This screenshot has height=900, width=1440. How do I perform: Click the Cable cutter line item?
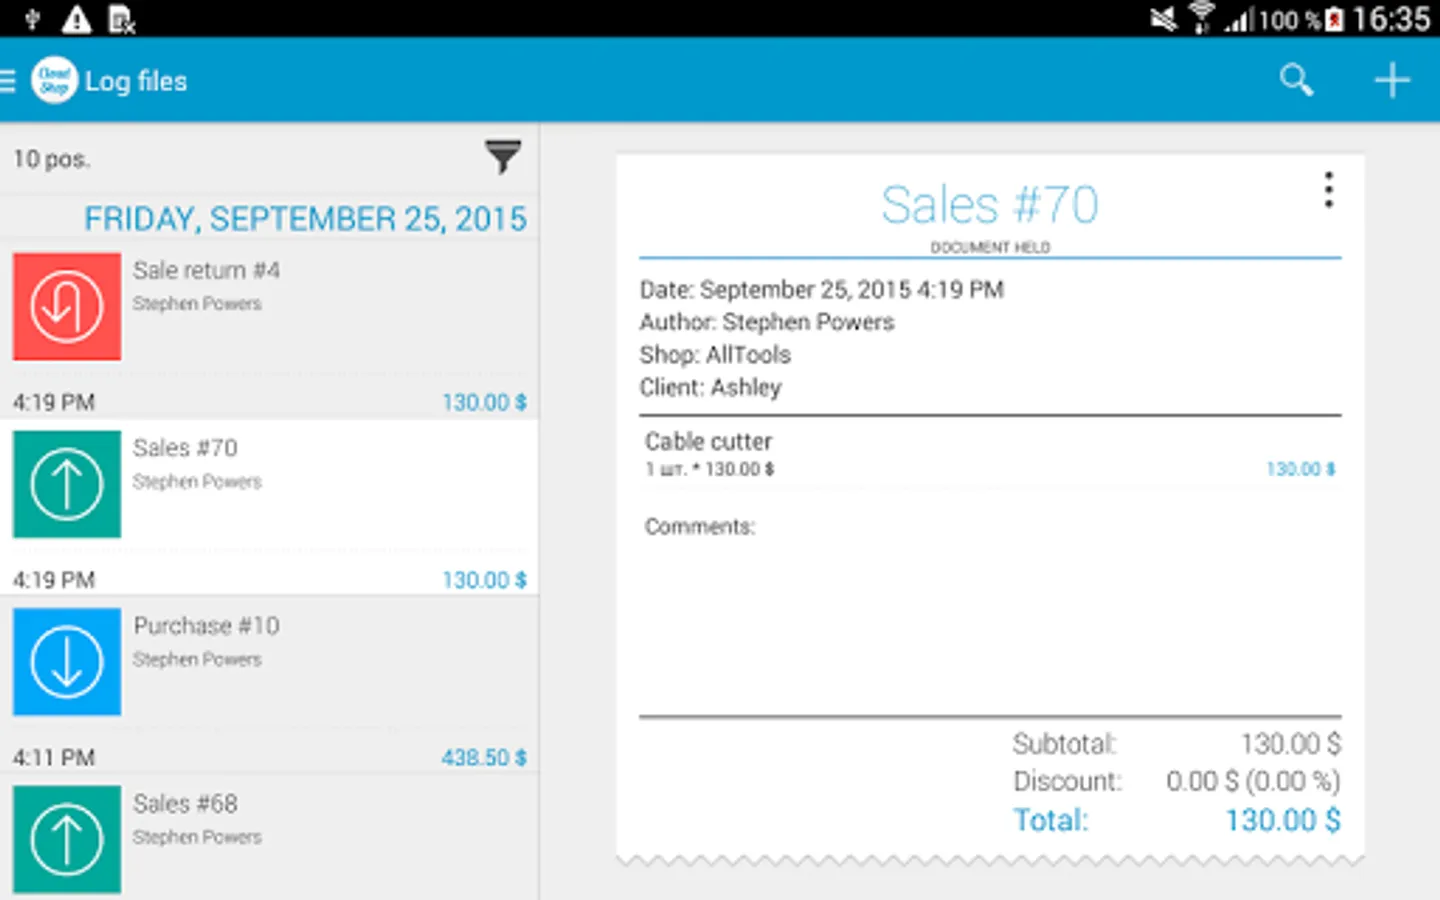point(708,442)
